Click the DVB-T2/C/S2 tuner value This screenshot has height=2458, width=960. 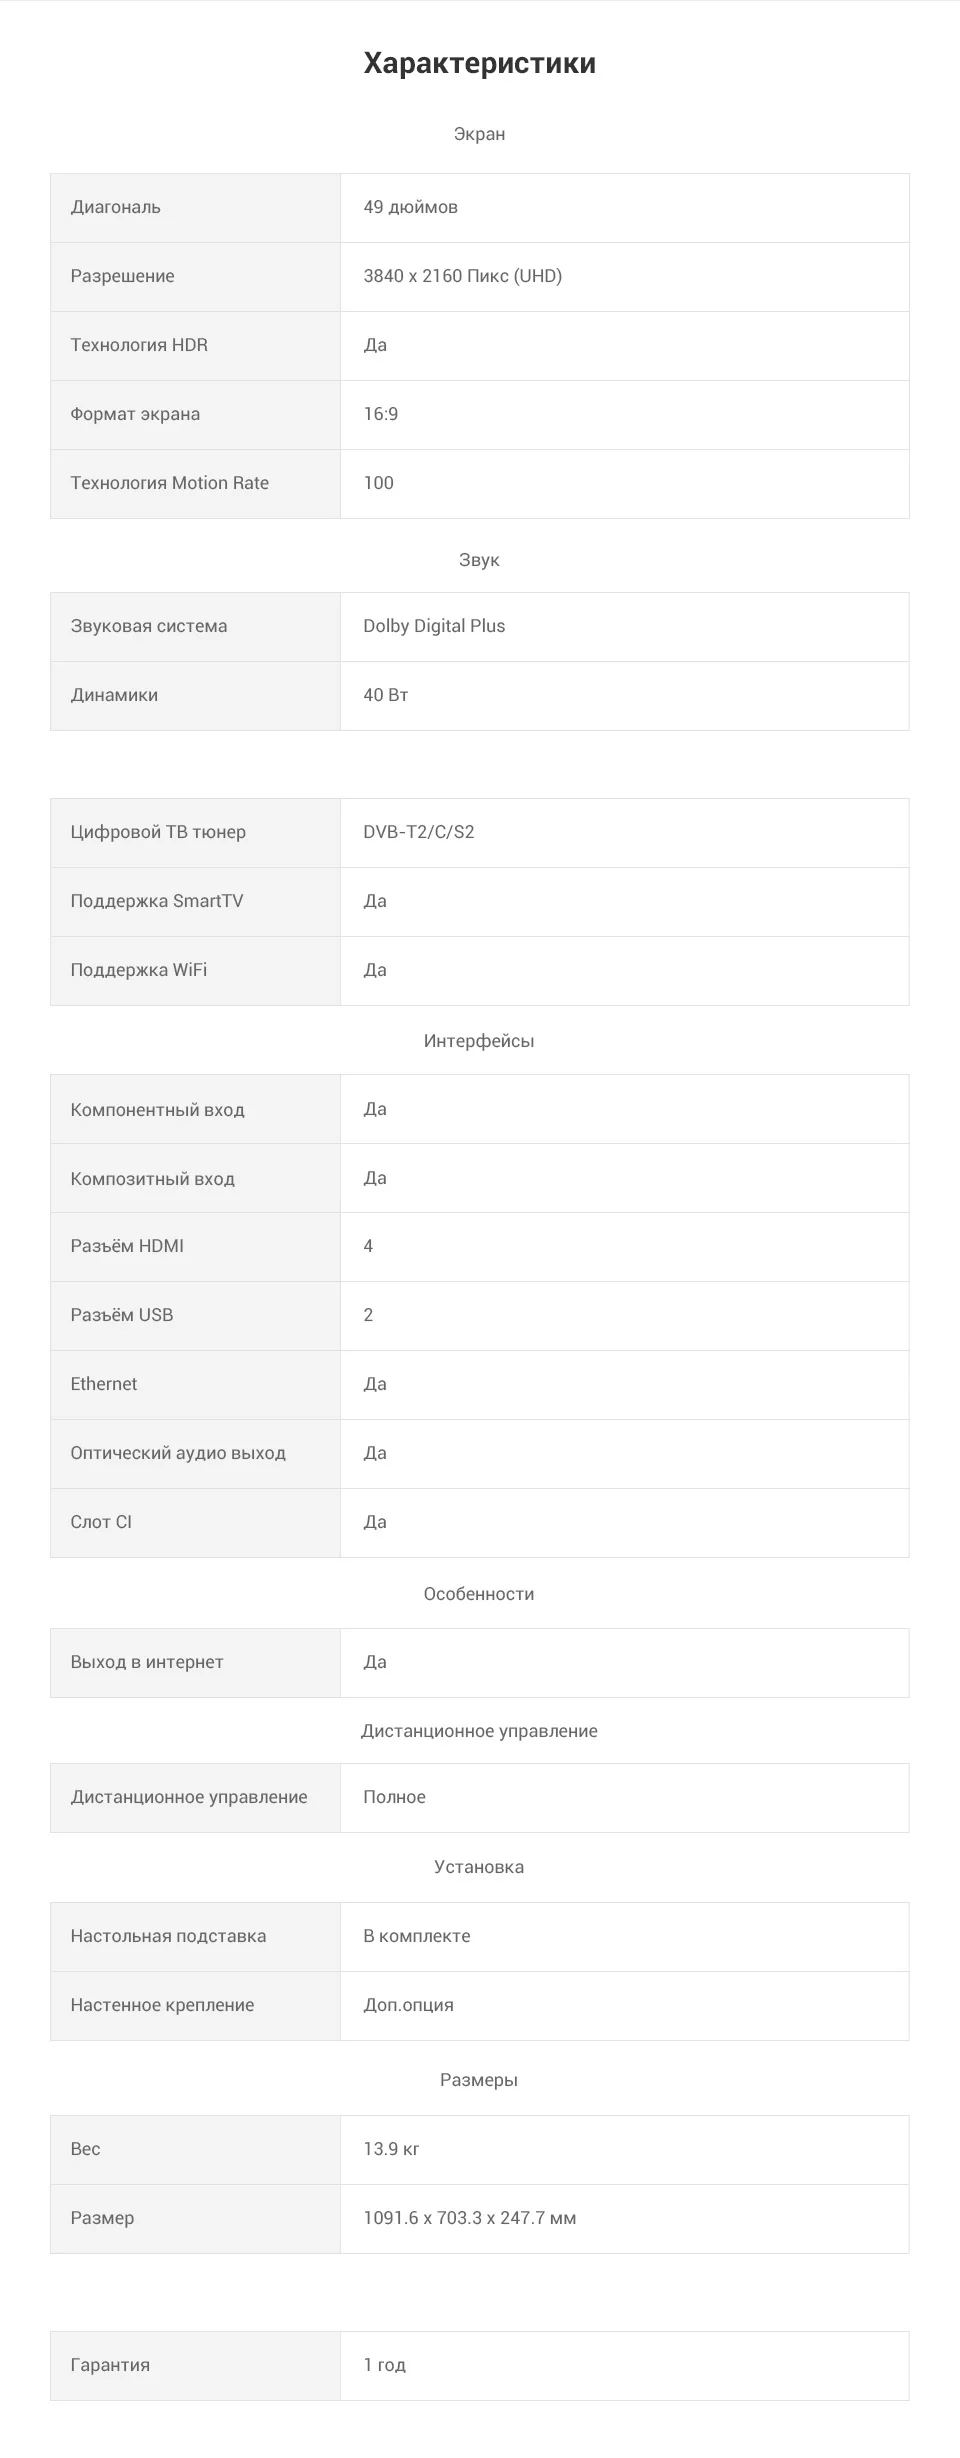point(419,832)
